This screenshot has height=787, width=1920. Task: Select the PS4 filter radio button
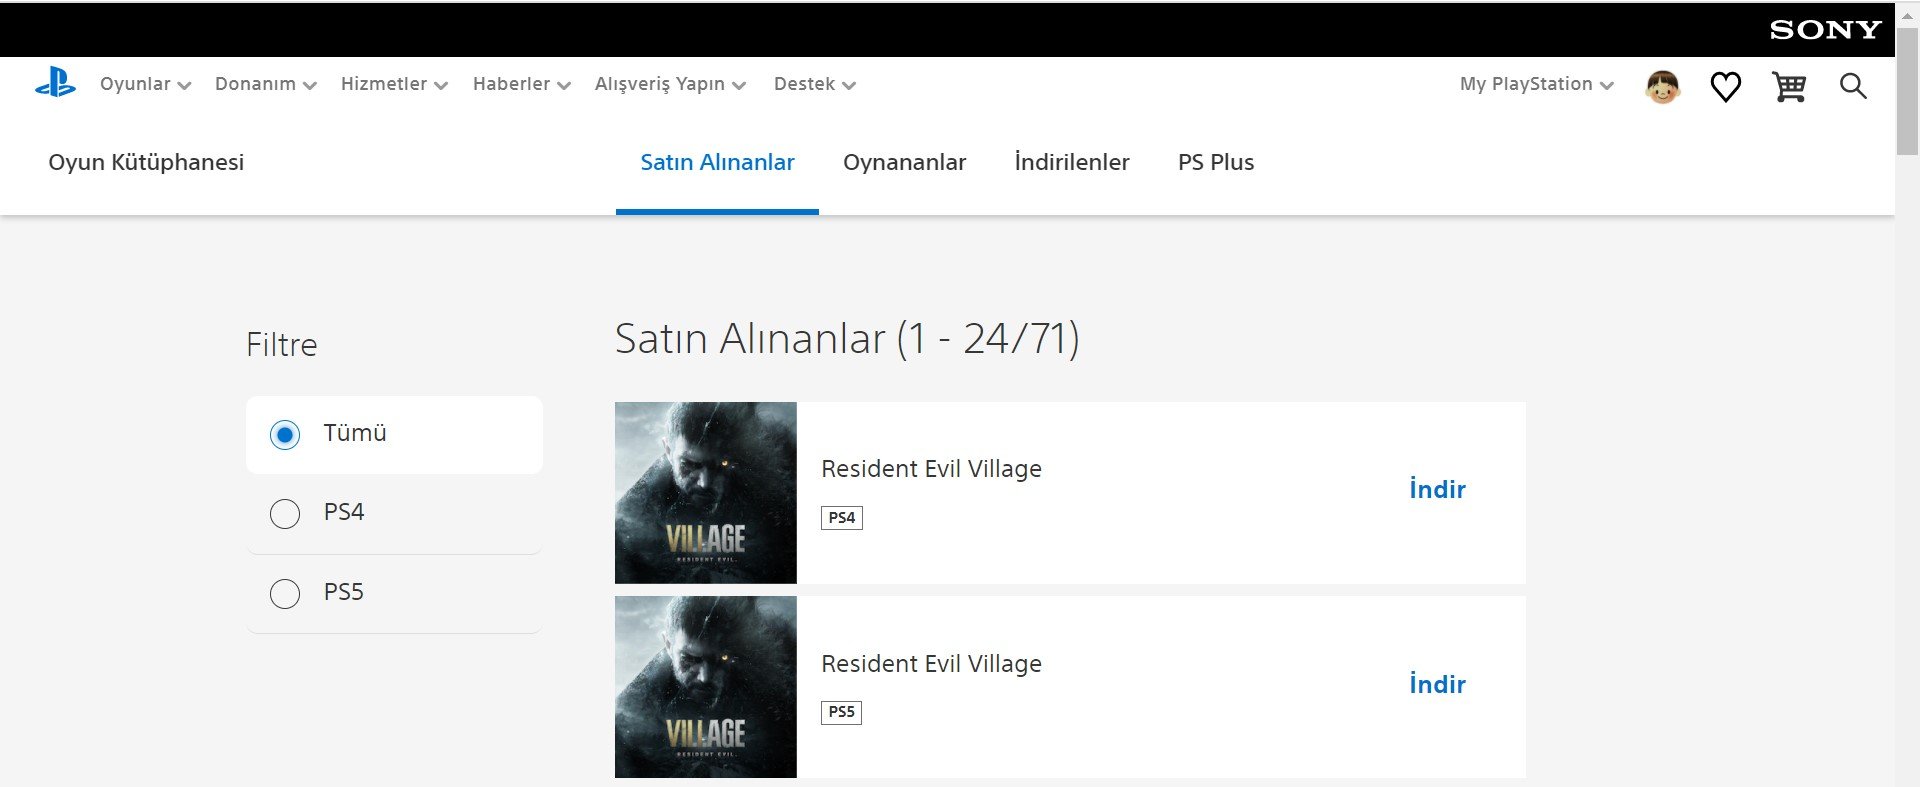click(x=285, y=514)
